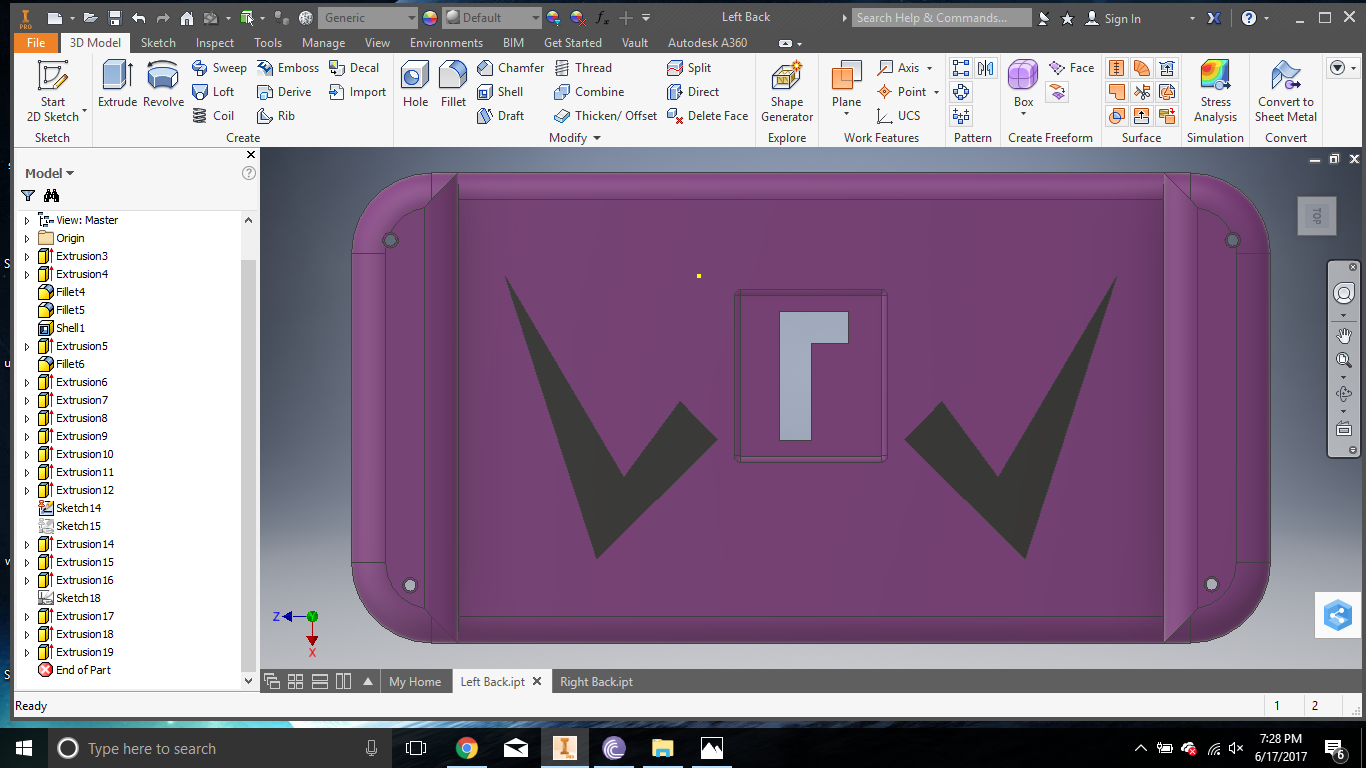The width and height of the screenshot is (1366, 768).
Task: Click the Sweep tool
Action: (219, 68)
